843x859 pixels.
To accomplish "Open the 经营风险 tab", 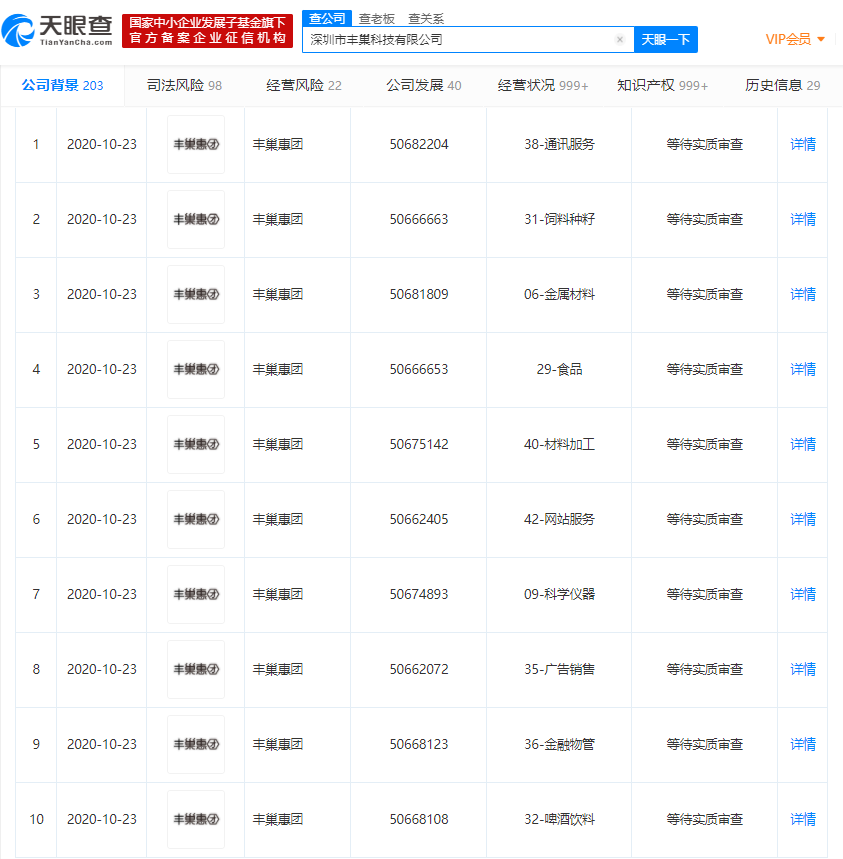I will [x=304, y=85].
